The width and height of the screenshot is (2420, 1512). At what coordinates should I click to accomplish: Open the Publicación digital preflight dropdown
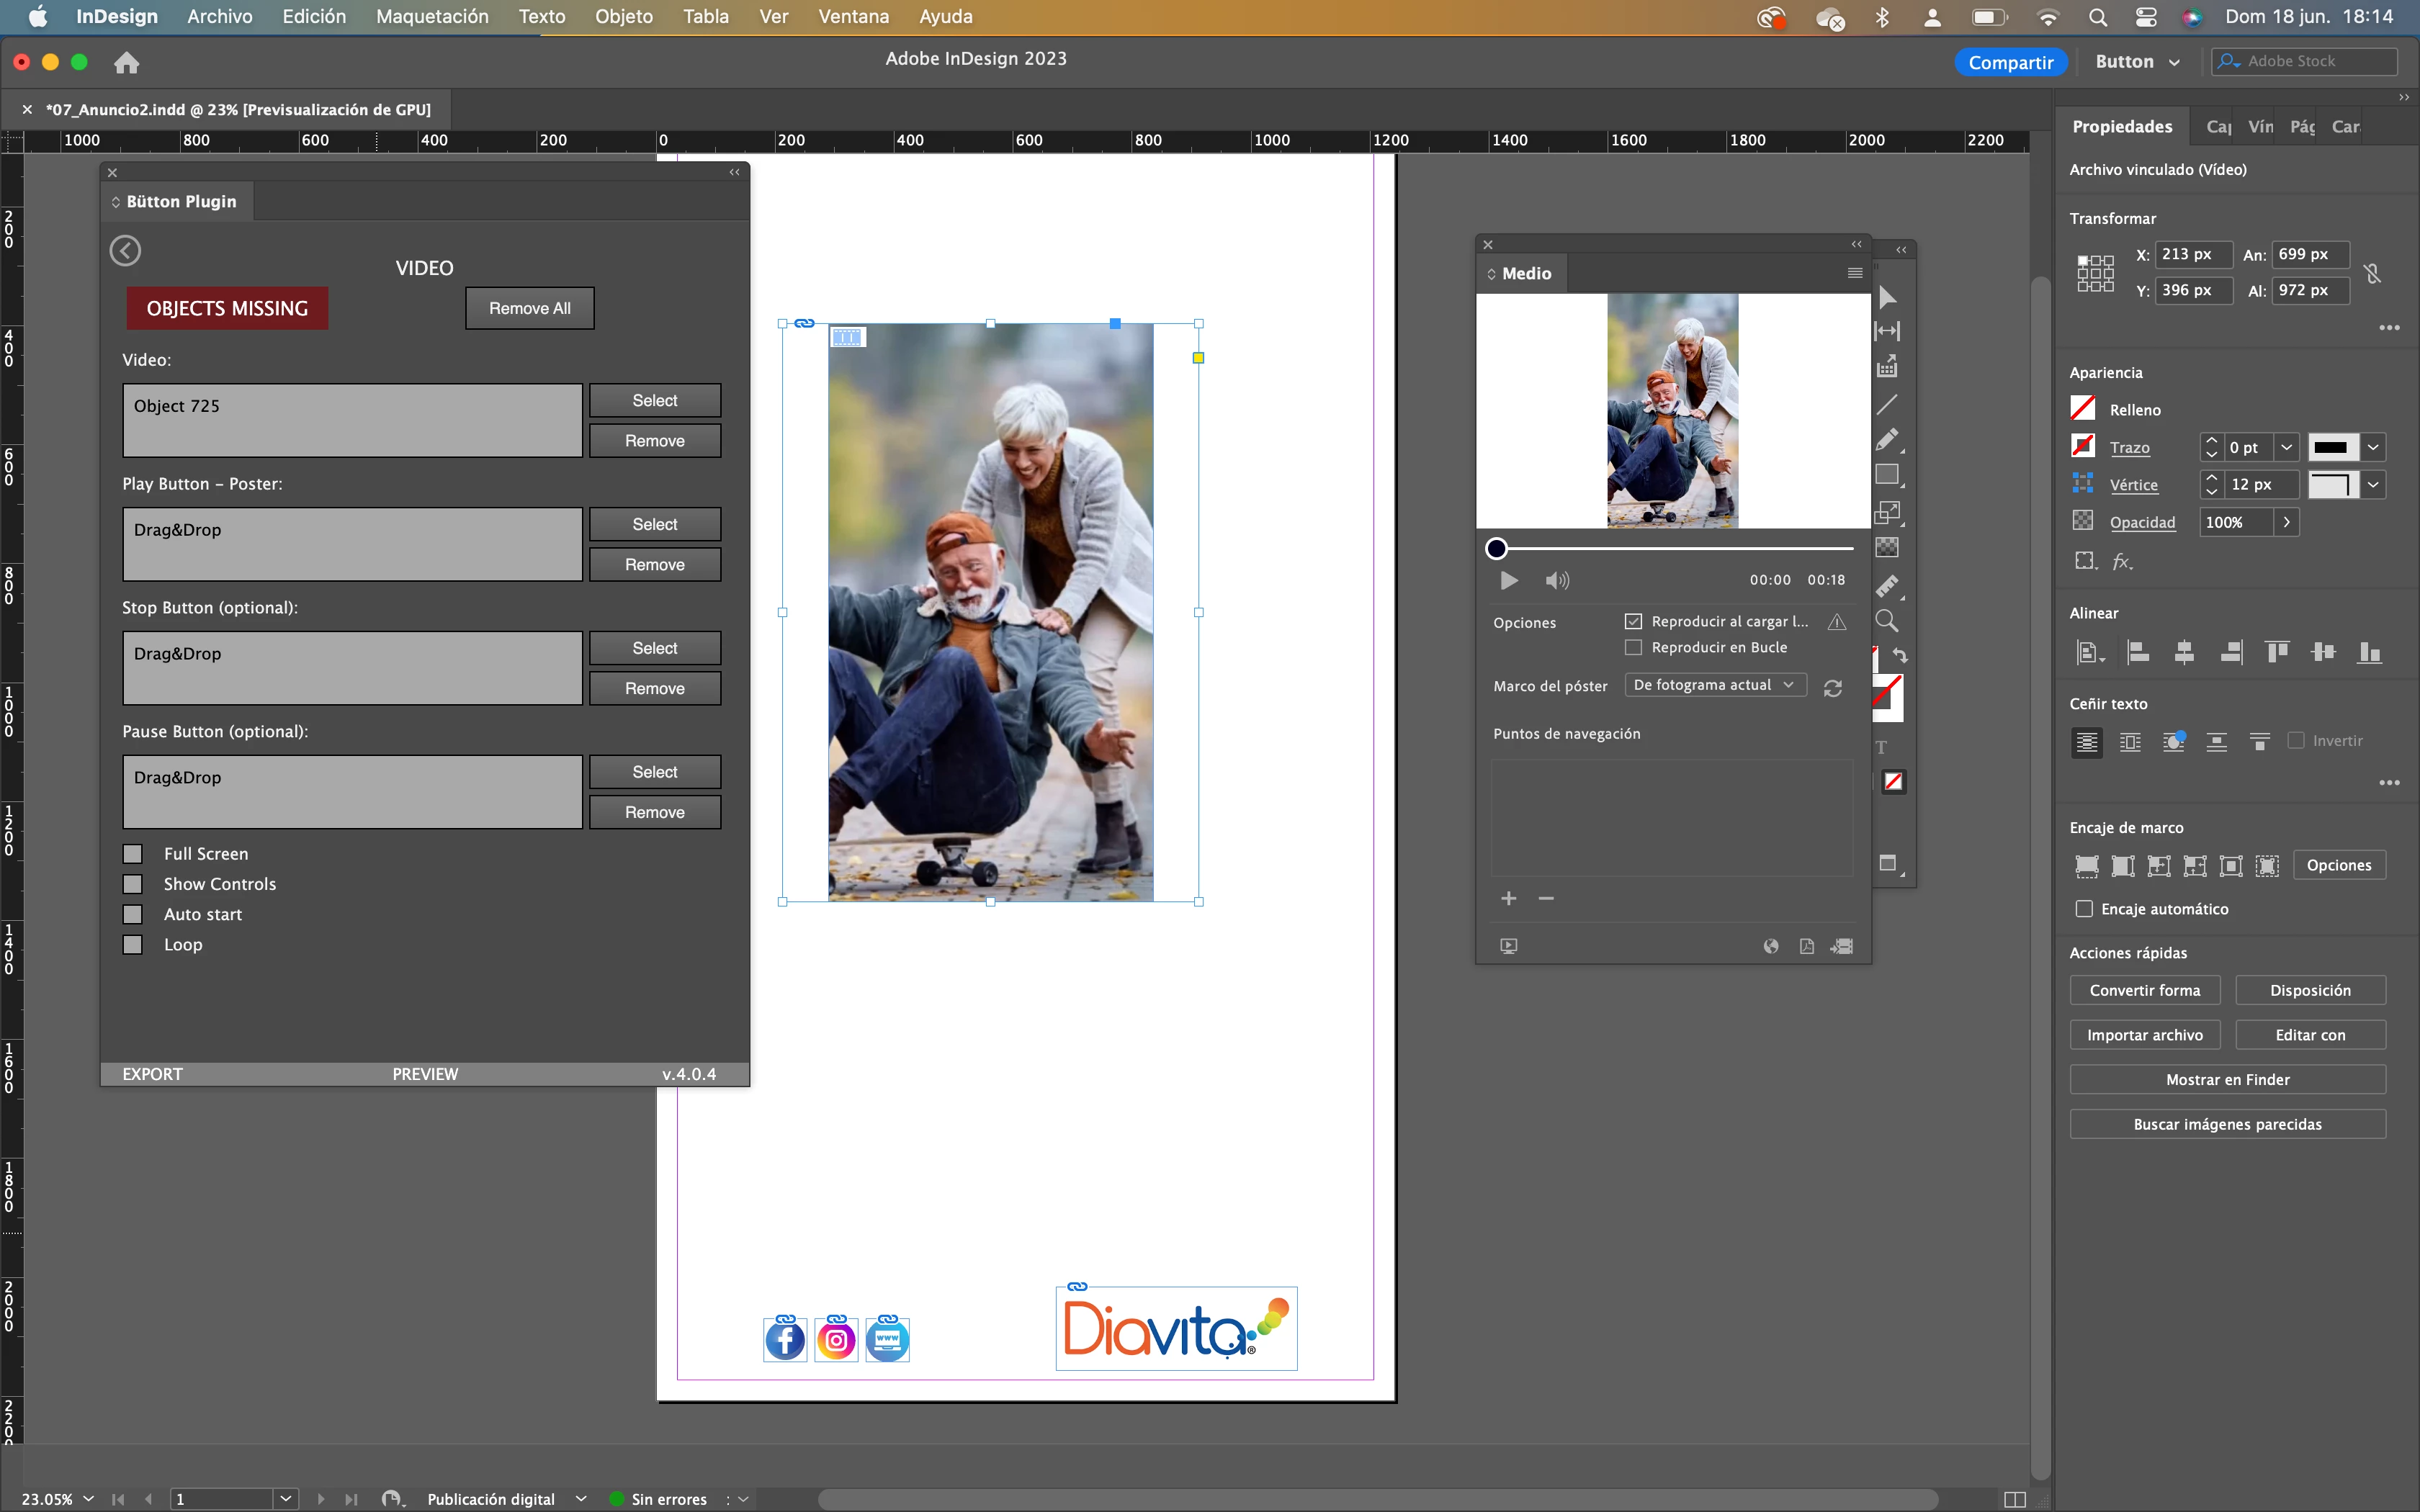(x=581, y=1498)
